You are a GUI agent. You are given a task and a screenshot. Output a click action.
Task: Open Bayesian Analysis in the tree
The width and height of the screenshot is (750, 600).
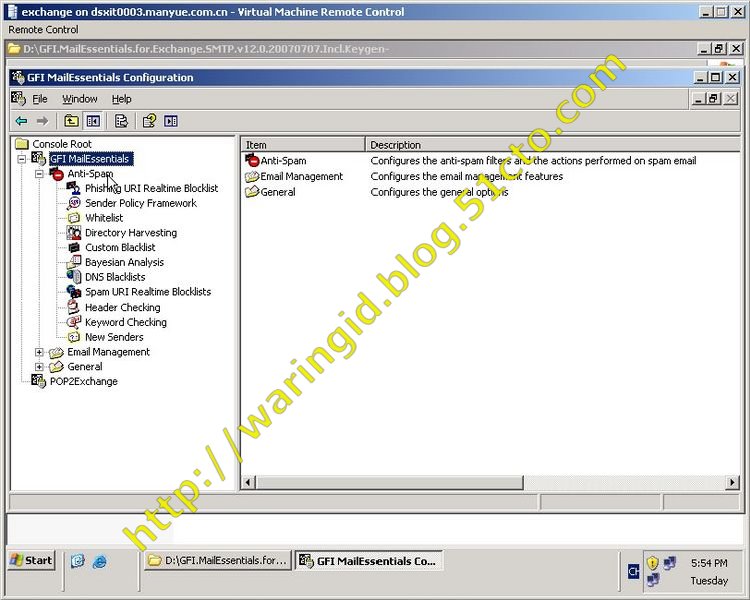(x=124, y=262)
